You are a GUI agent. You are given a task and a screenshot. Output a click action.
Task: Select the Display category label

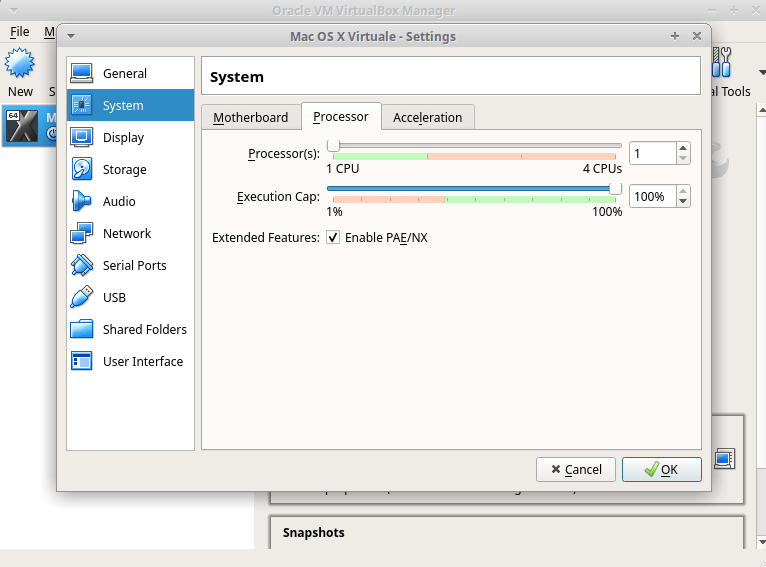pos(123,138)
